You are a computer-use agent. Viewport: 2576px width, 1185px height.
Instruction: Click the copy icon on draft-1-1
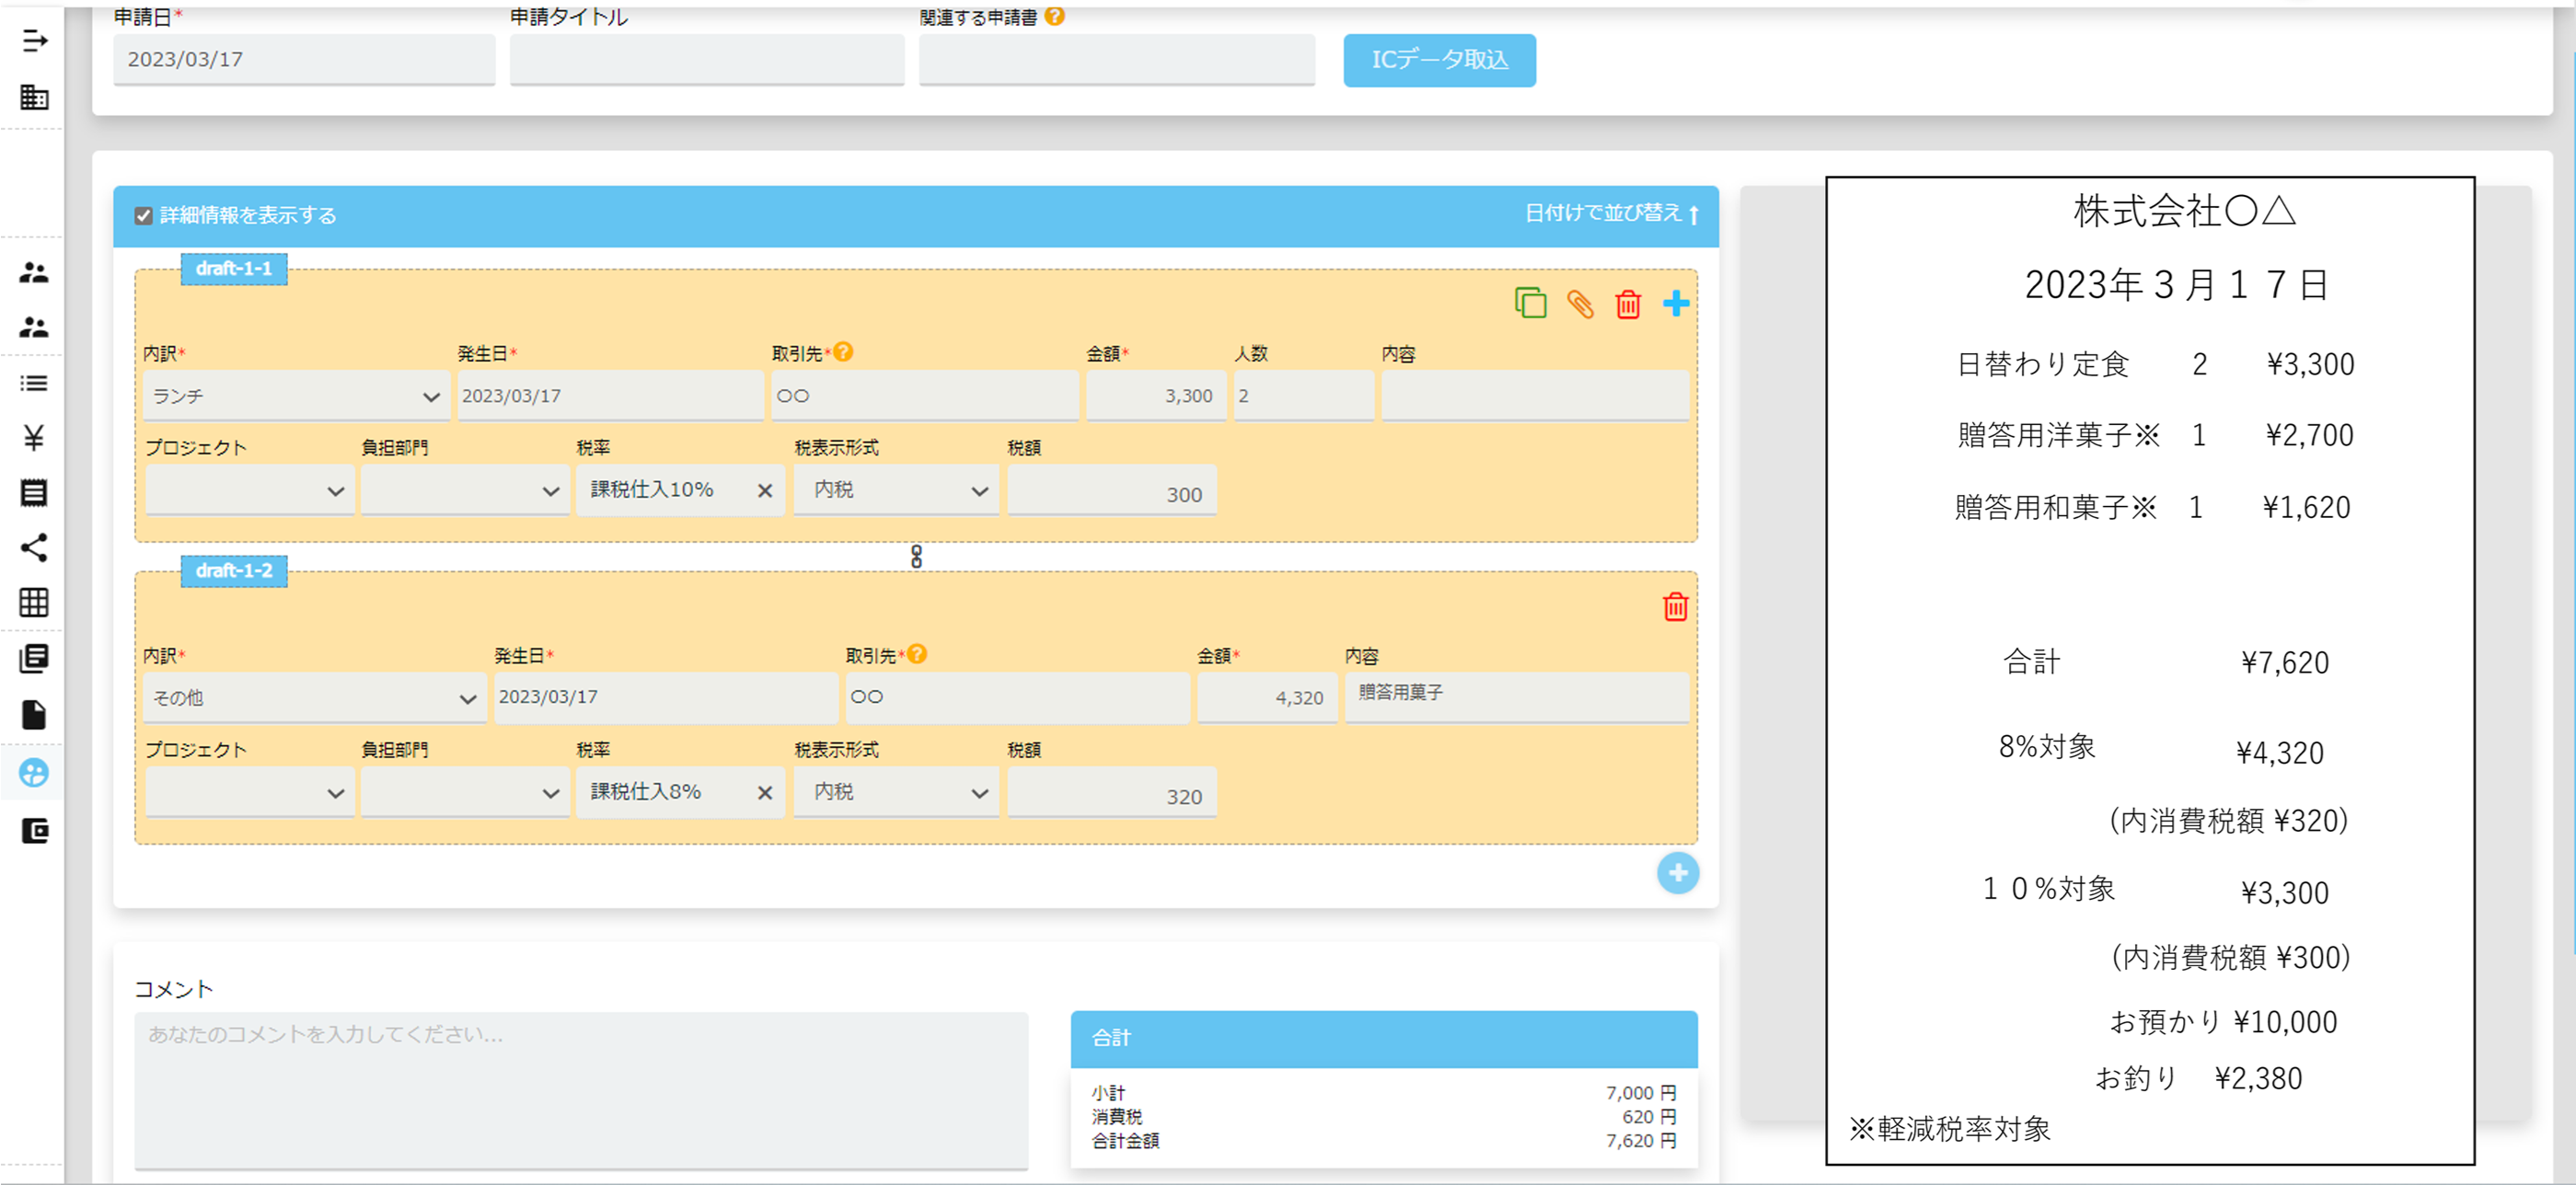coord(1530,303)
